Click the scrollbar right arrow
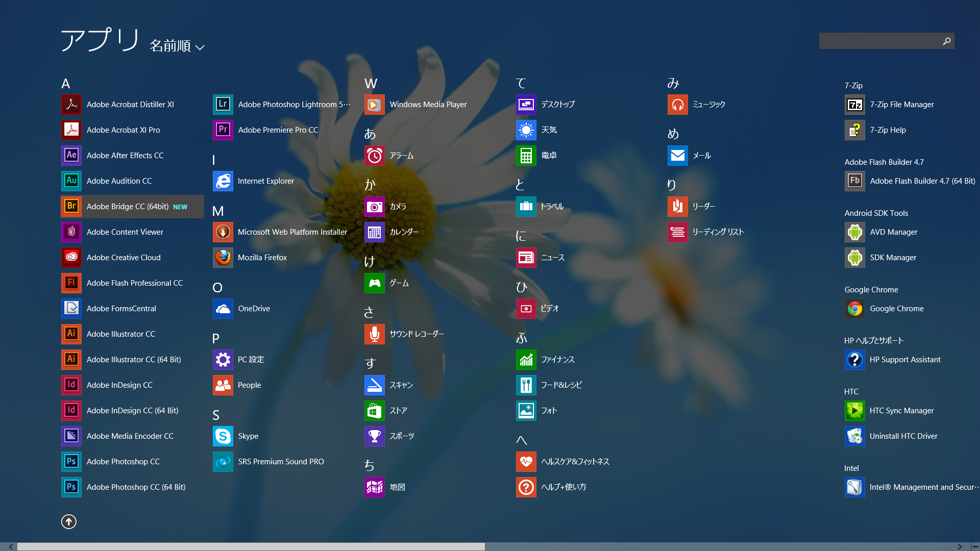The image size is (980, 551). [961, 547]
